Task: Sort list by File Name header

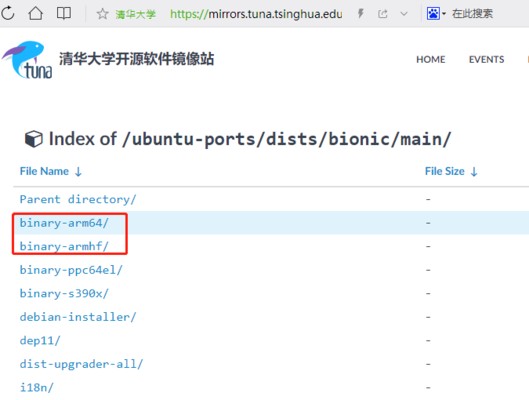Action: point(51,171)
